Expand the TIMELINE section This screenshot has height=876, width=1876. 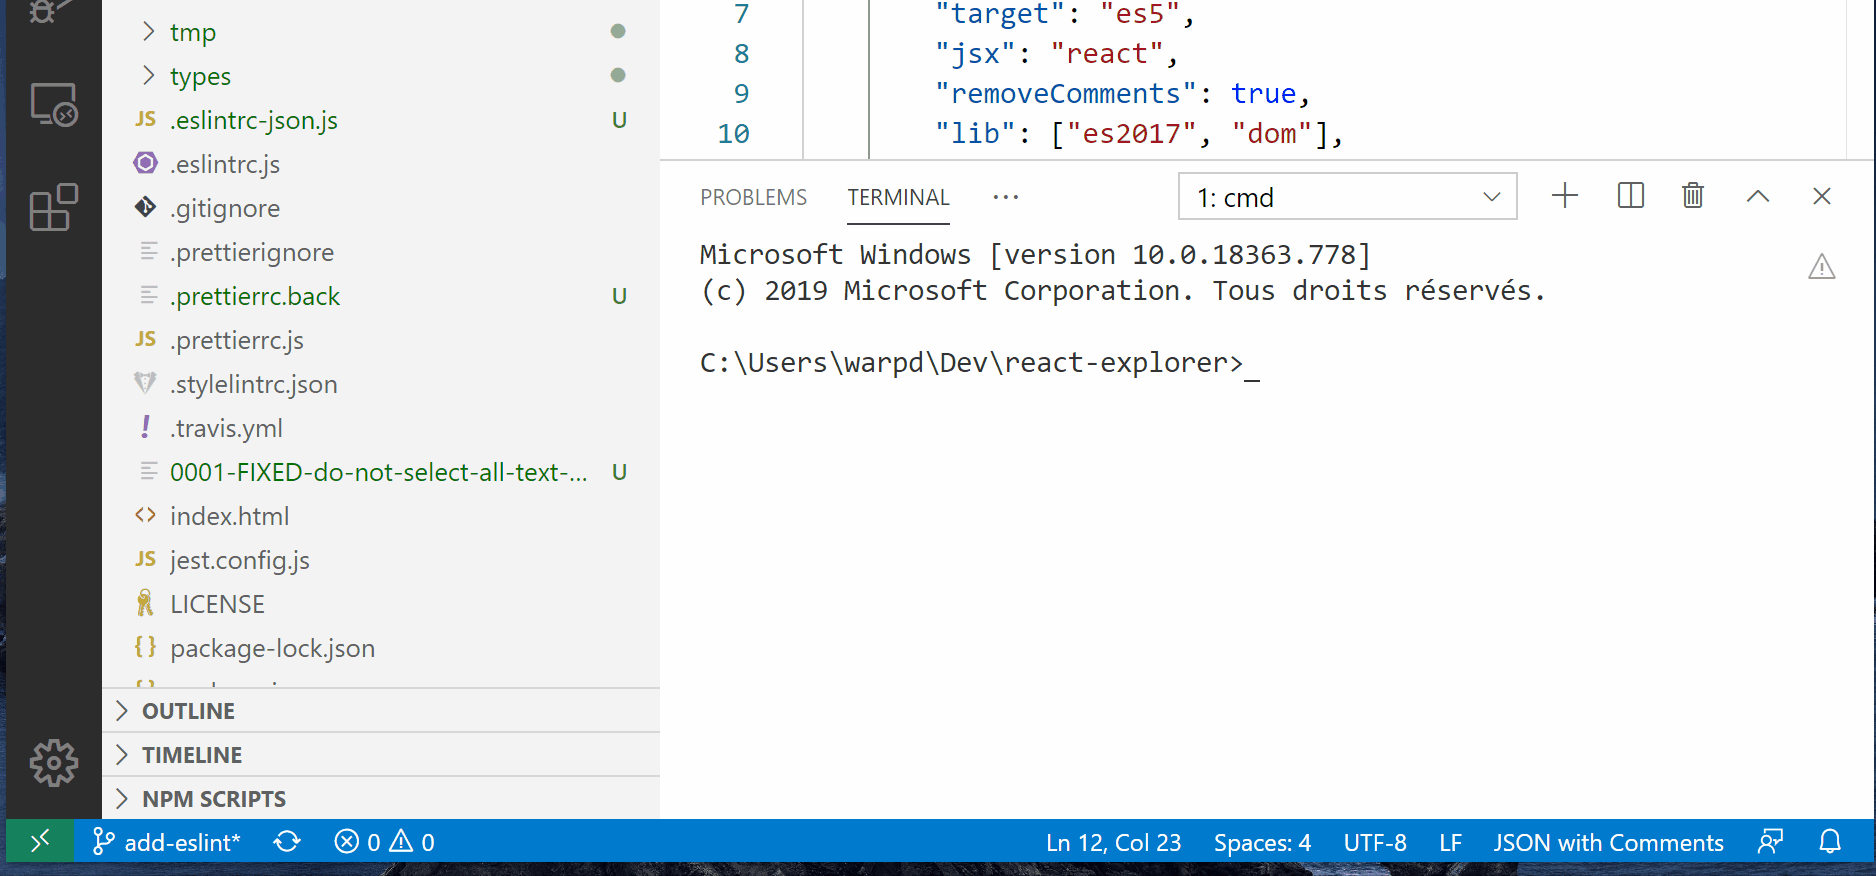(x=122, y=755)
